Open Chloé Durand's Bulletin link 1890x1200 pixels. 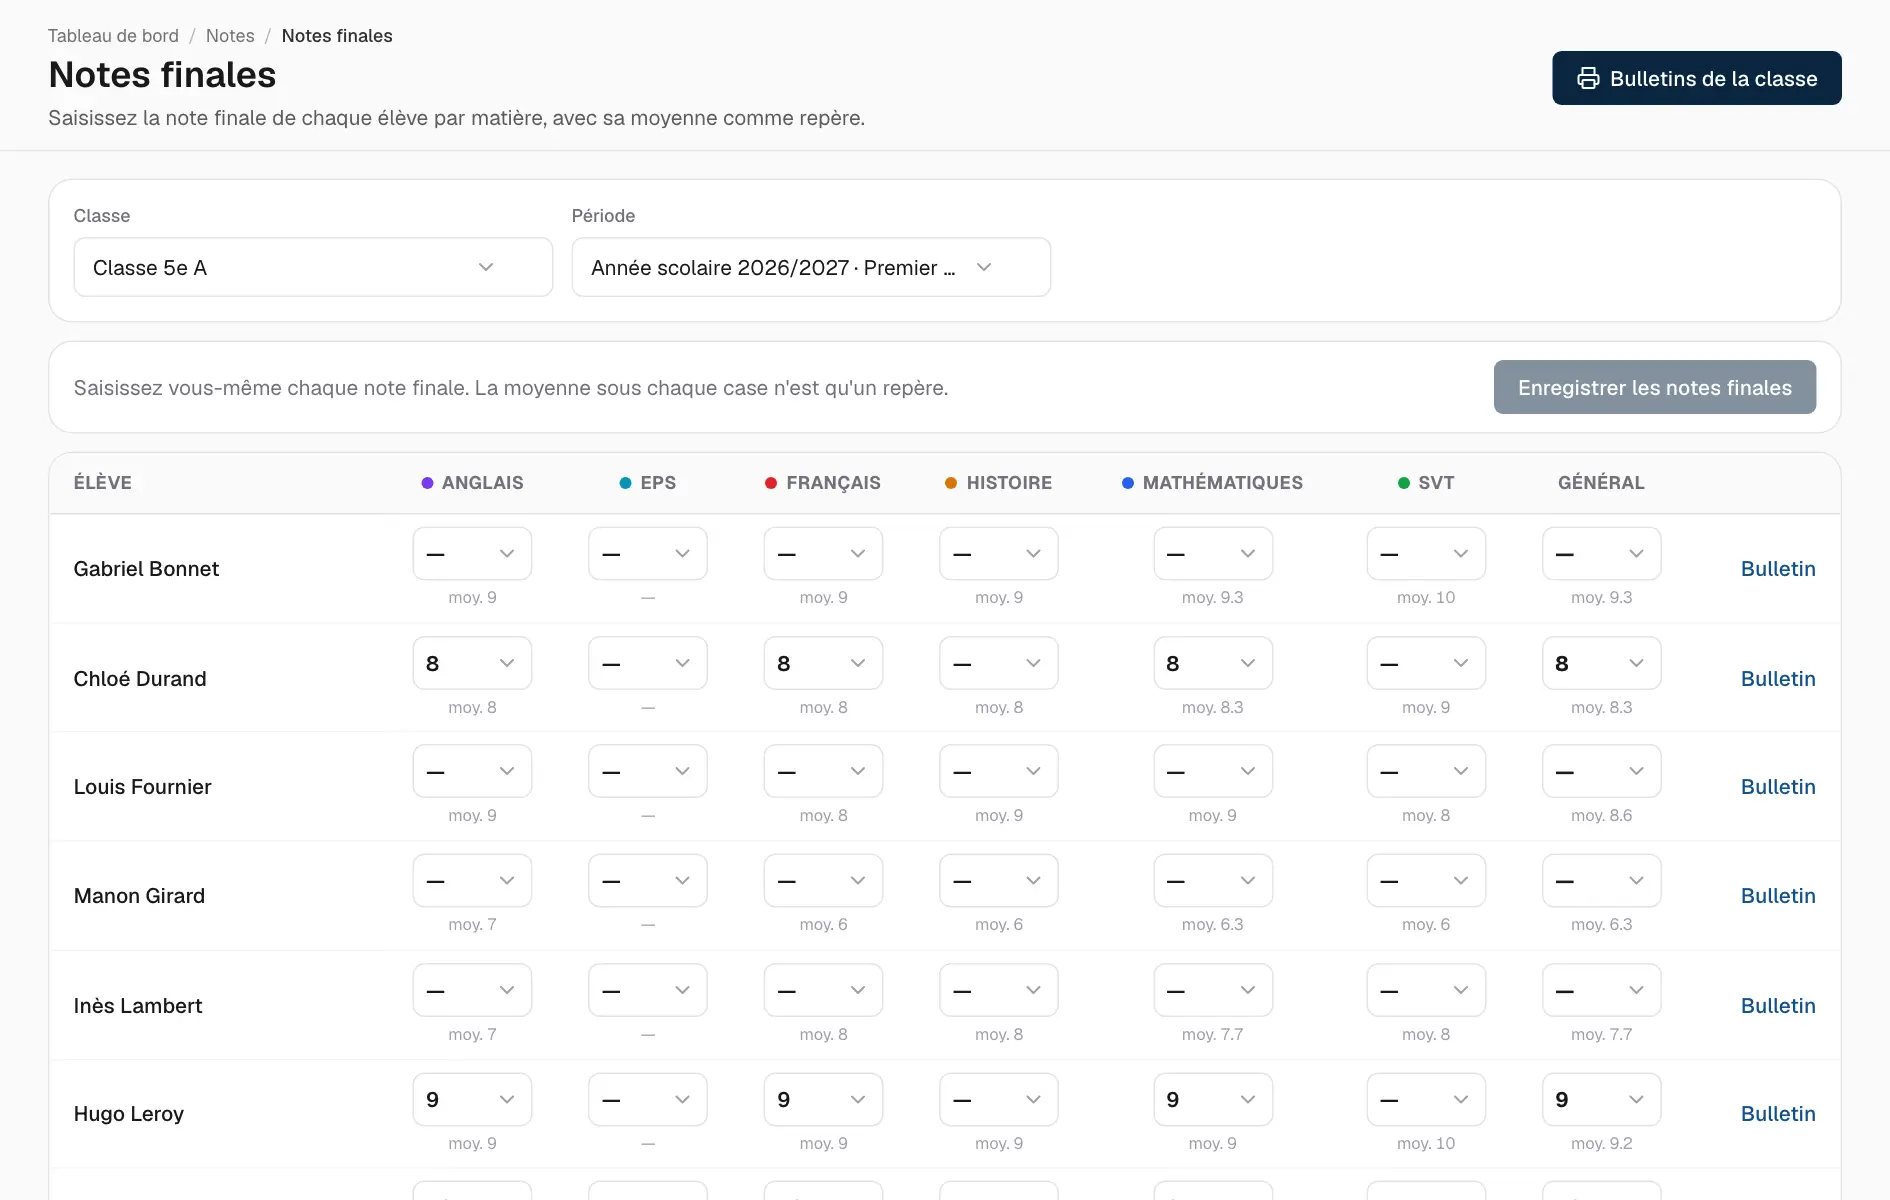tap(1778, 678)
